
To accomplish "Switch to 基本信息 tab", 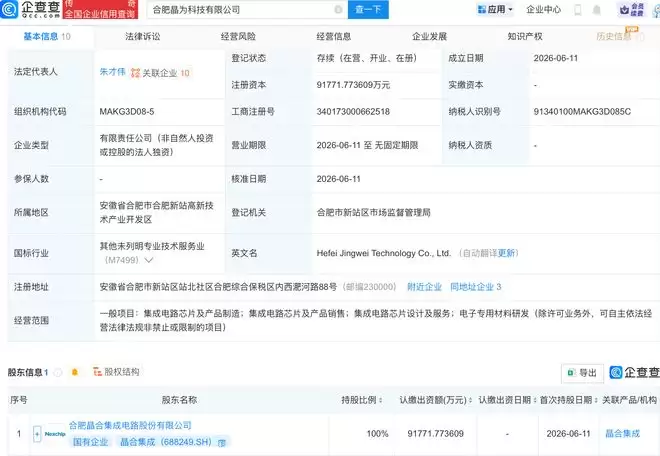I will click(47, 37).
